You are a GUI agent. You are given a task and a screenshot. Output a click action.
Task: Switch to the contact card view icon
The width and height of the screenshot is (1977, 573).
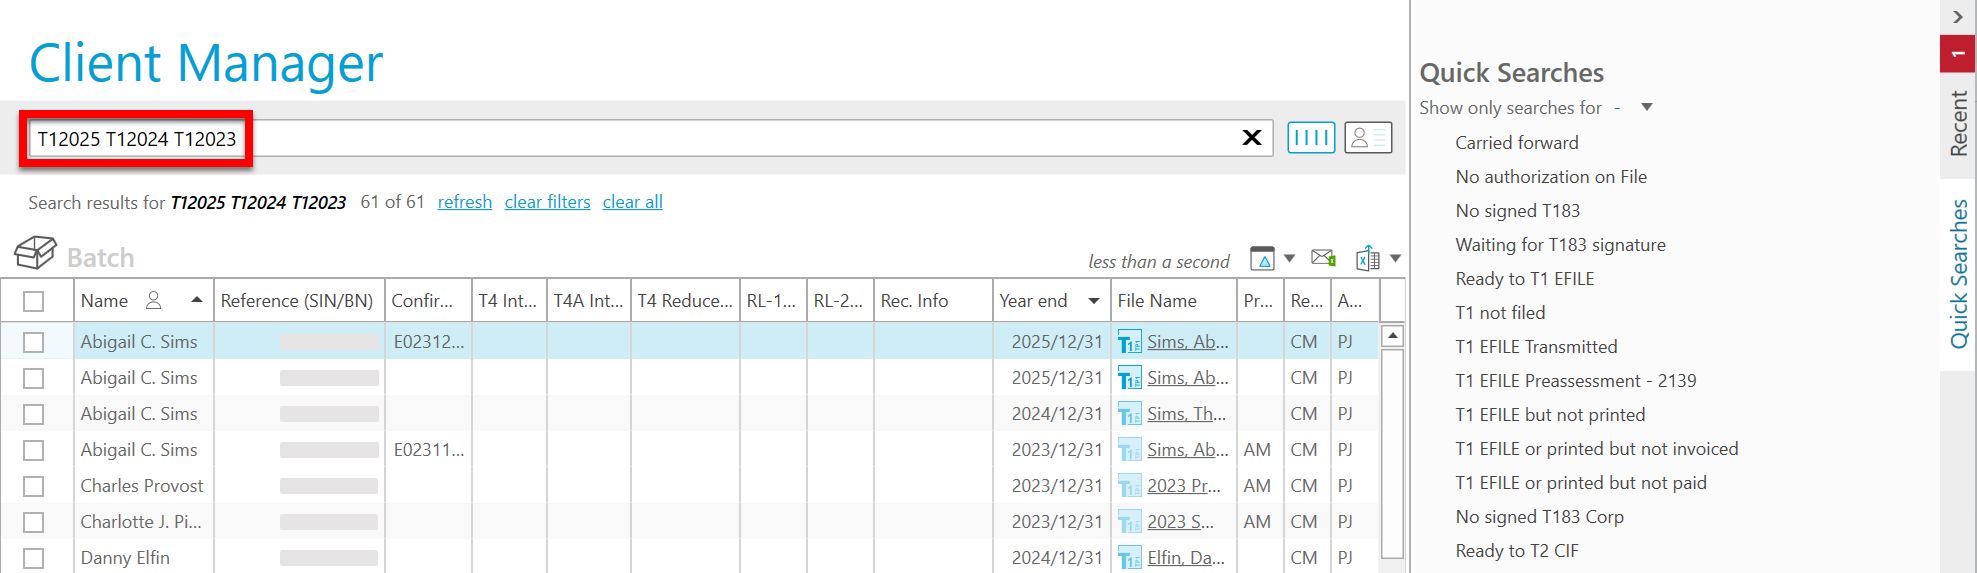click(1367, 138)
